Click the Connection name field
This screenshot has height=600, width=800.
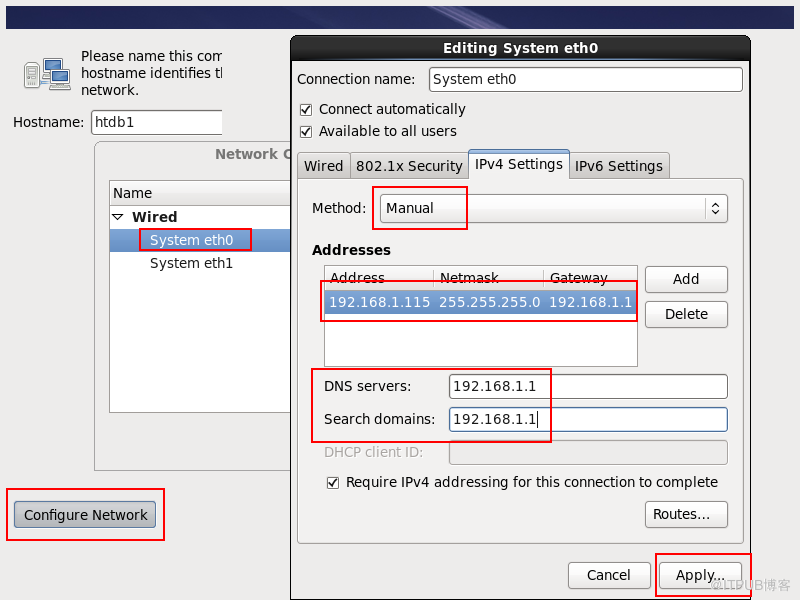coord(585,80)
